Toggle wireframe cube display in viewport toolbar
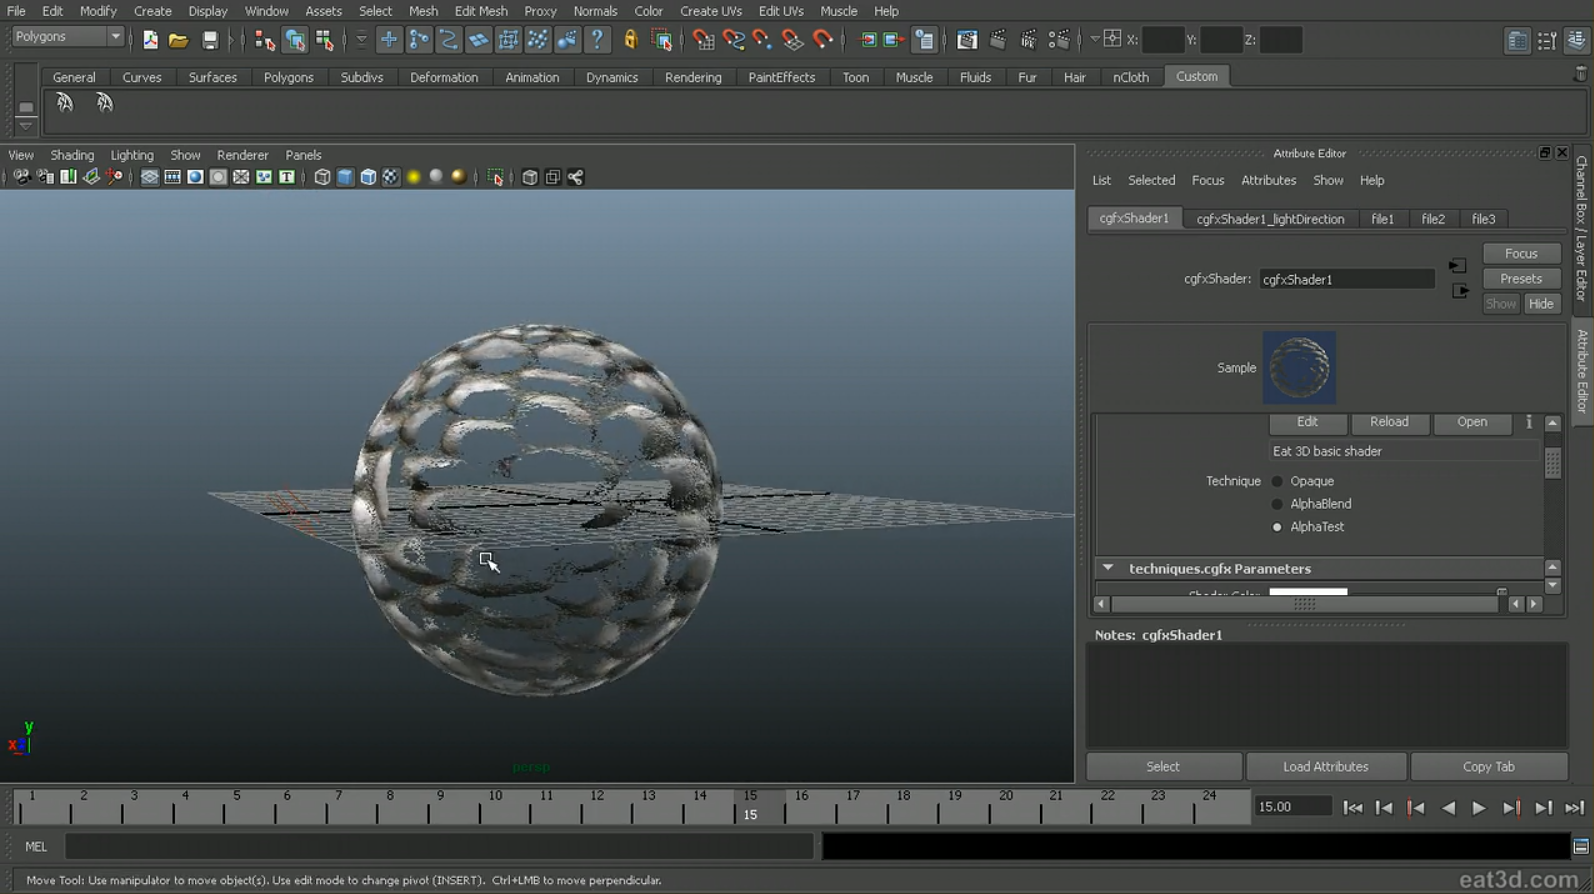The image size is (1594, 894). (322, 177)
